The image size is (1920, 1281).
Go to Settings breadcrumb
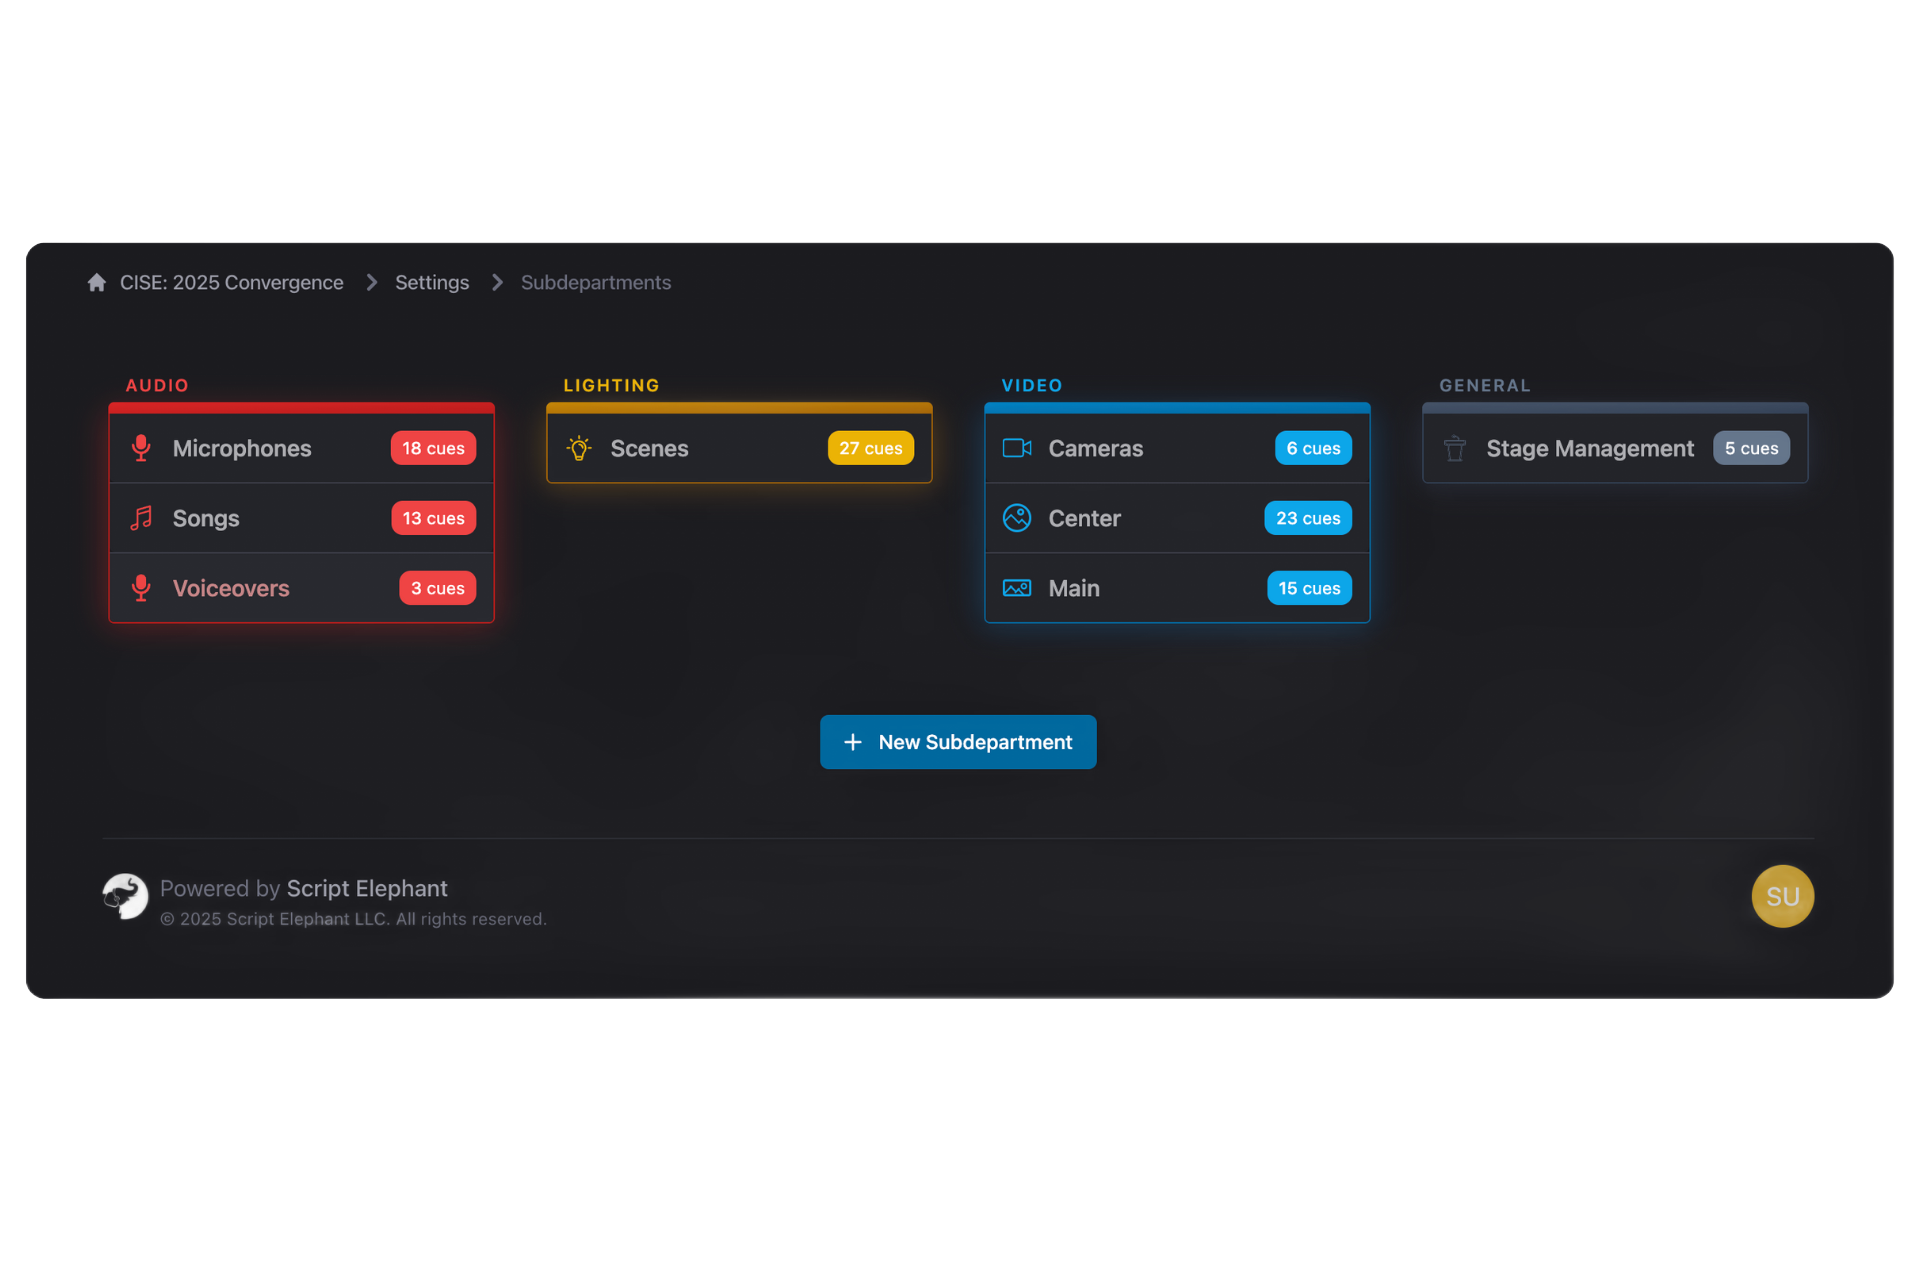(432, 283)
